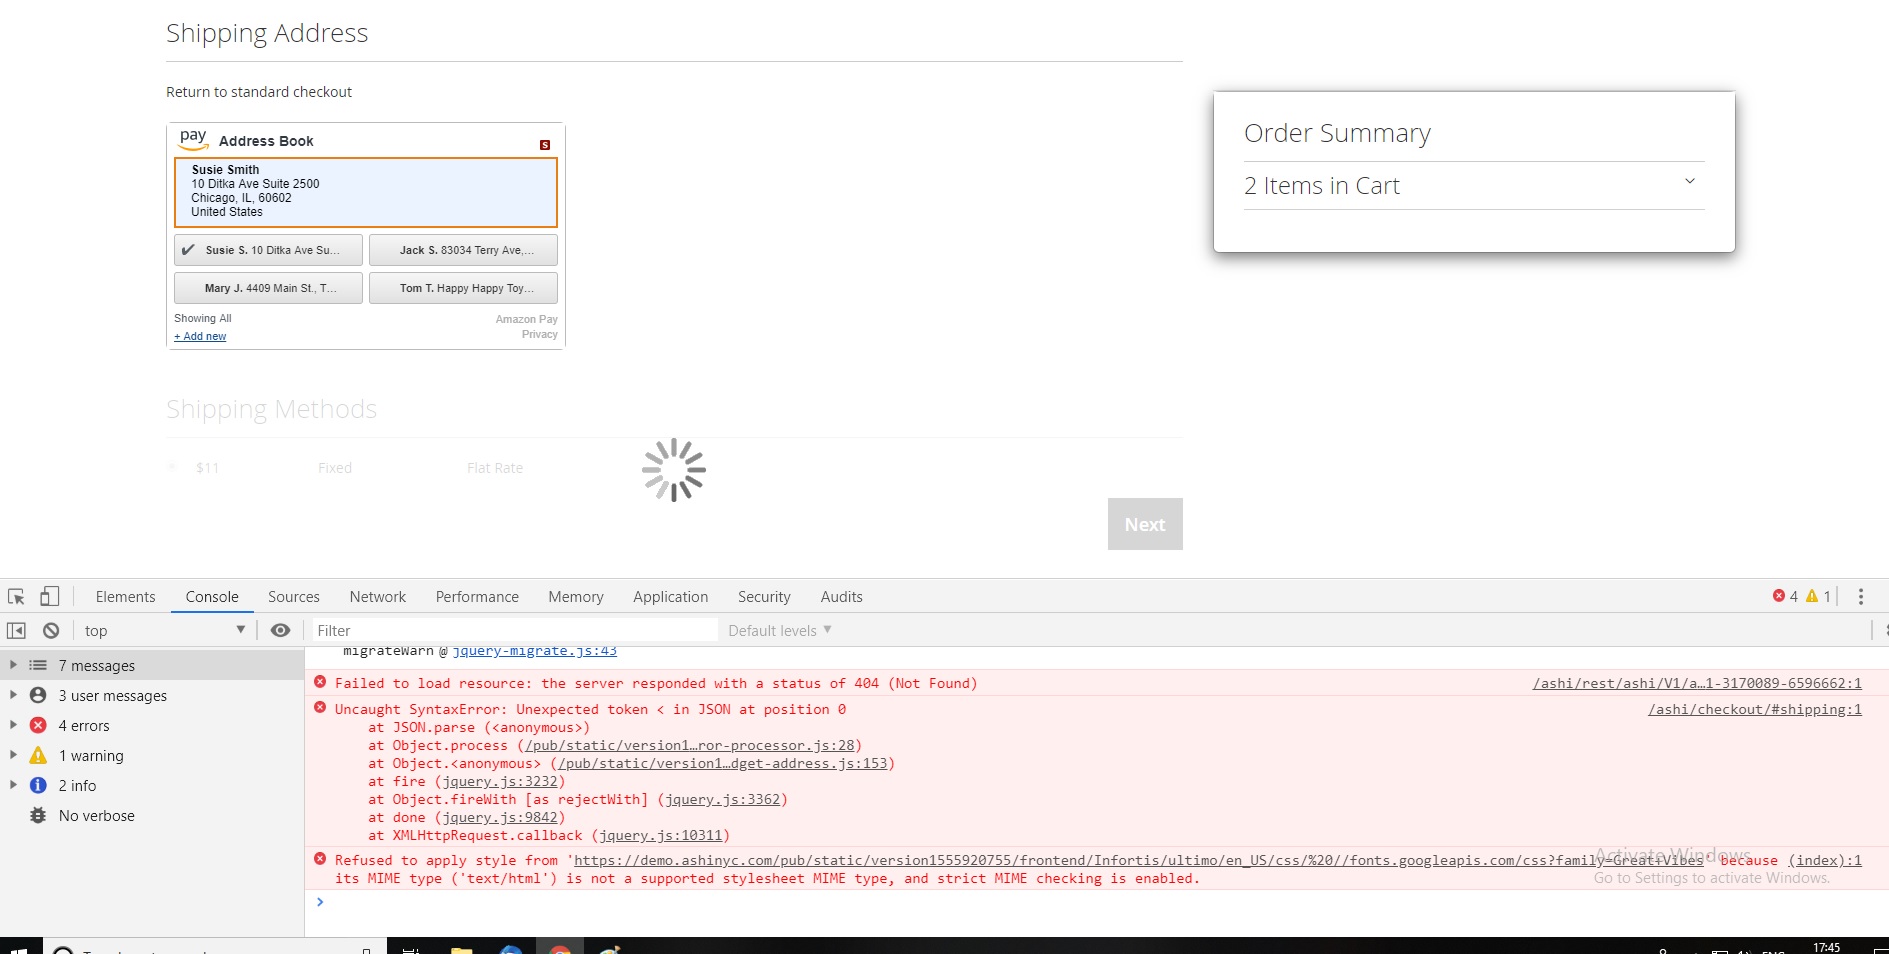The image size is (1889, 954).
Task: Launch Chrome from the taskbar
Action: coord(560,948)
